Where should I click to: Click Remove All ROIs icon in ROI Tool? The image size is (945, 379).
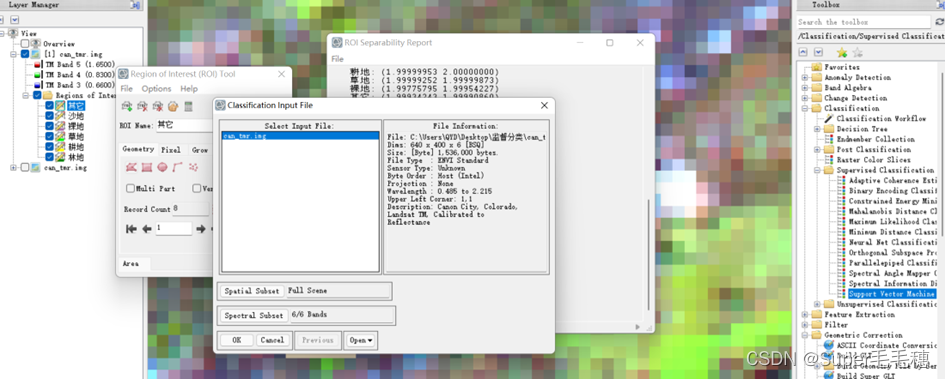pos(157,107)
